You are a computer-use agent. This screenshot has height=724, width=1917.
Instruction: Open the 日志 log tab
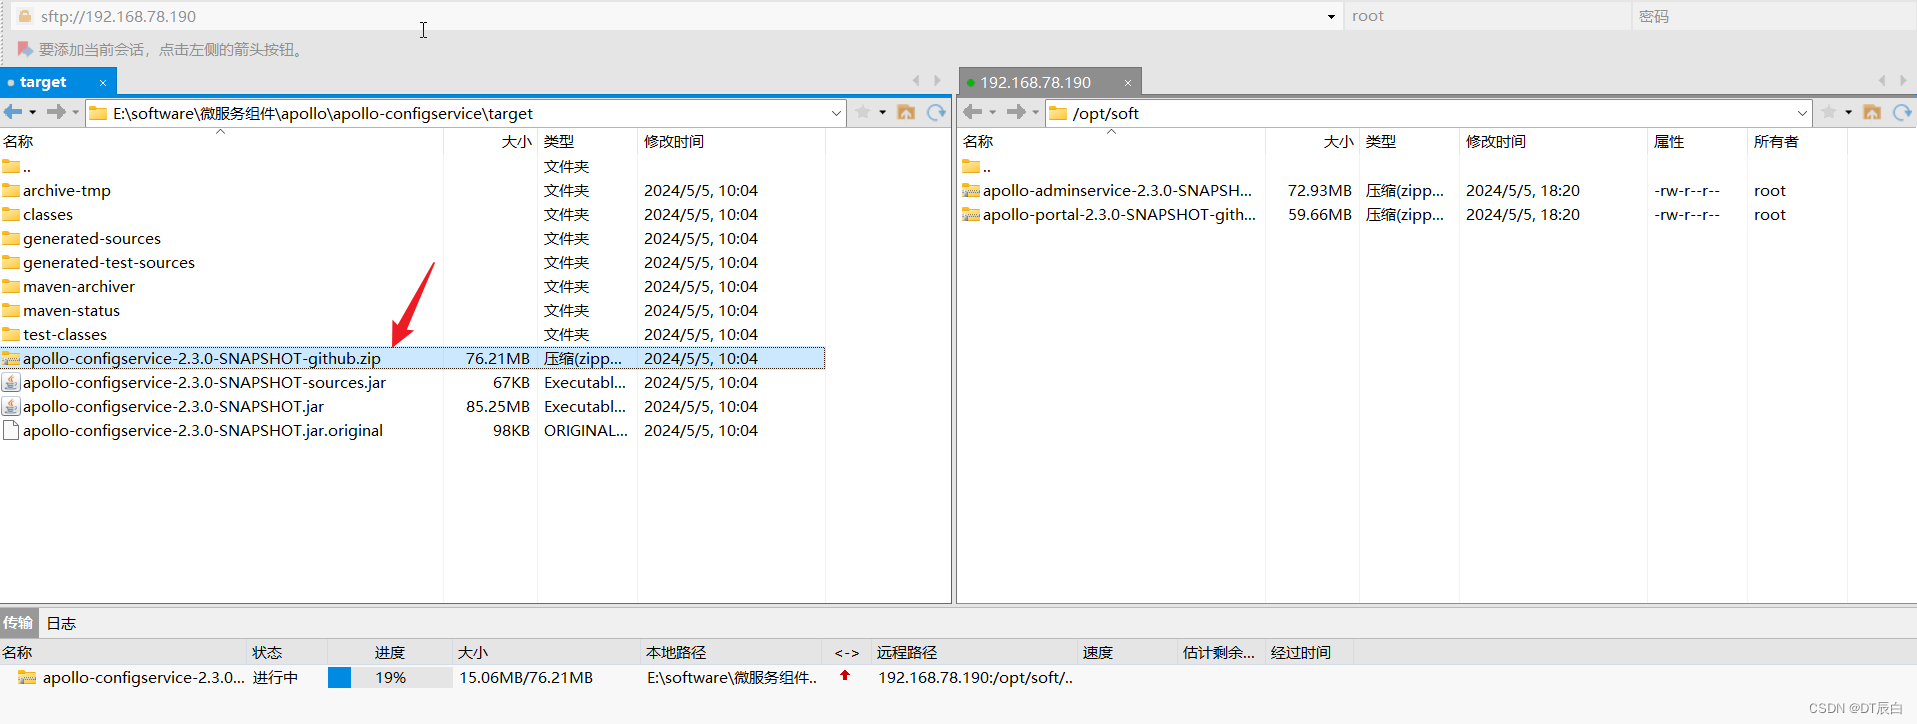pyautogui.click(x=61, y=623)
